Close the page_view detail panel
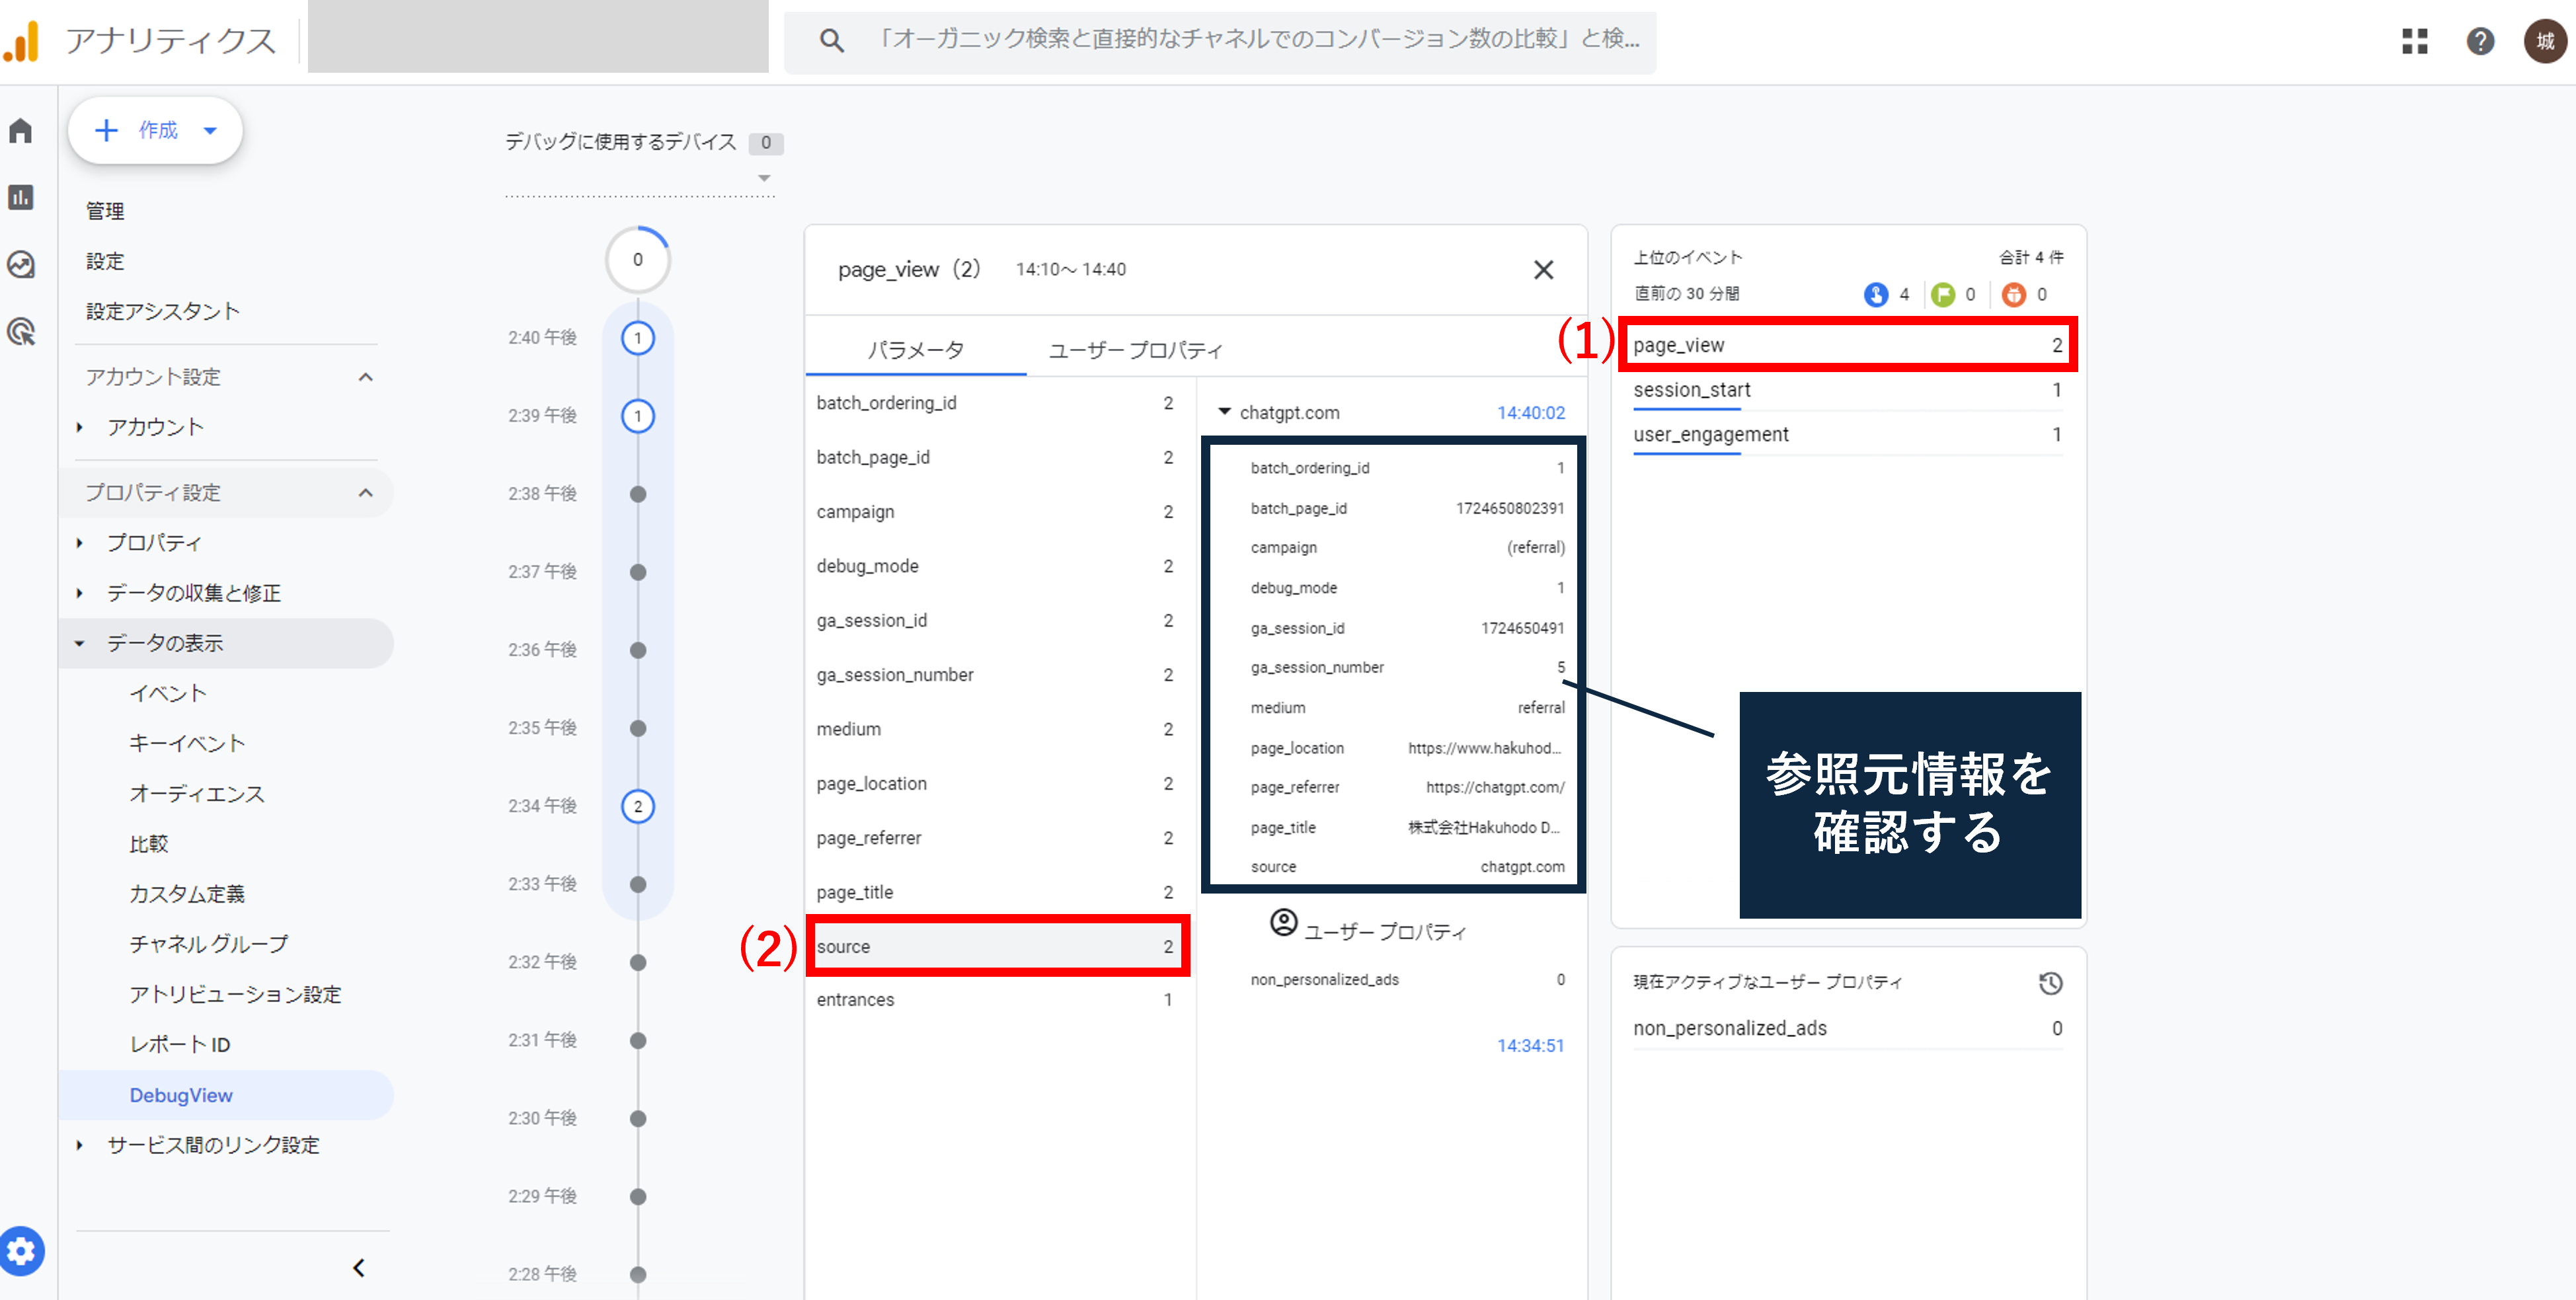 [x=1543, y=270]
